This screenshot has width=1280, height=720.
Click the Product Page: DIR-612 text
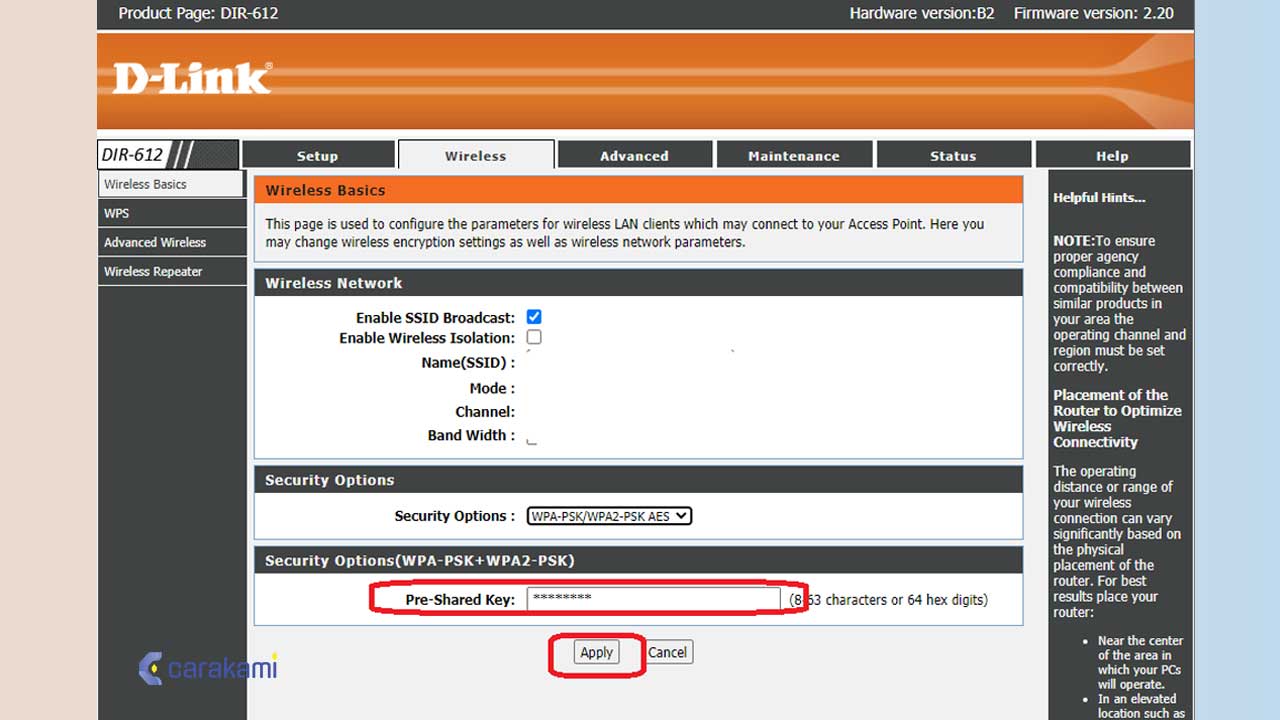pyautogui.click(x=198, y=13)
